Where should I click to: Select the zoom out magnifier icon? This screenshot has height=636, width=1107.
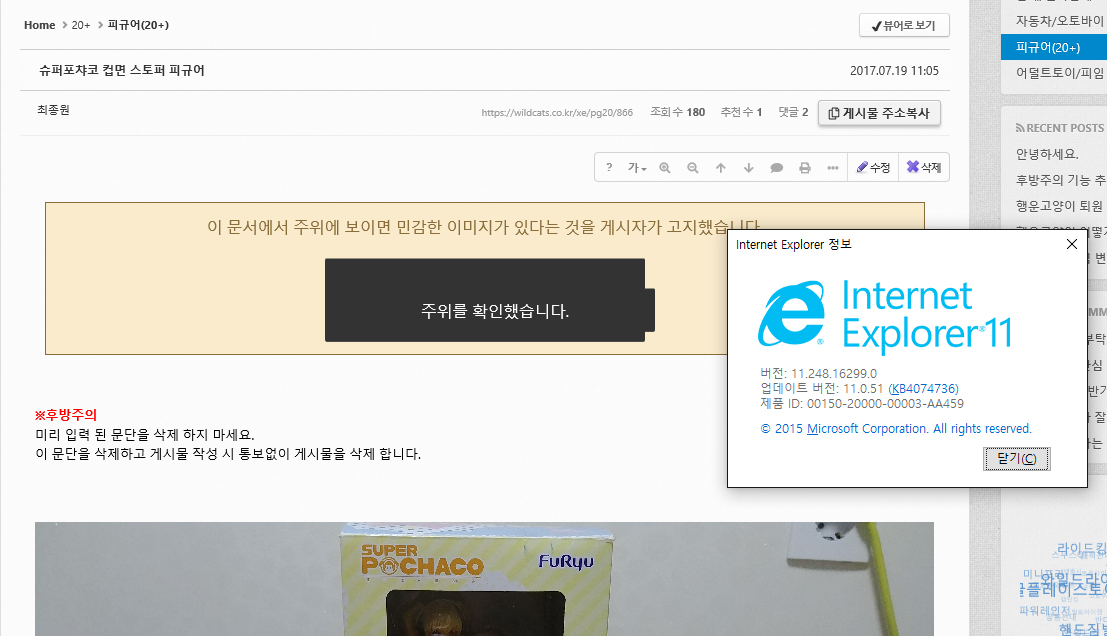[x=693, y=167]
